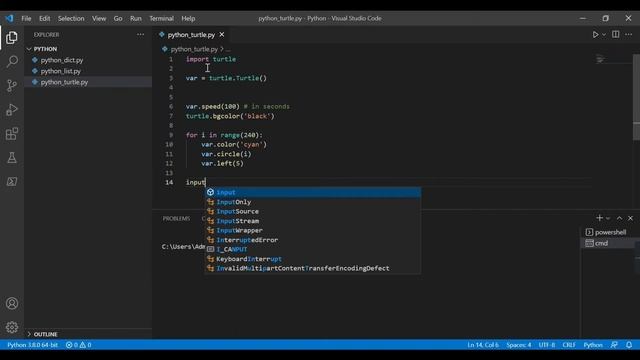This screenshot has width=640, height=360.
Task: Open the Run menu
Action: (136, 18)
